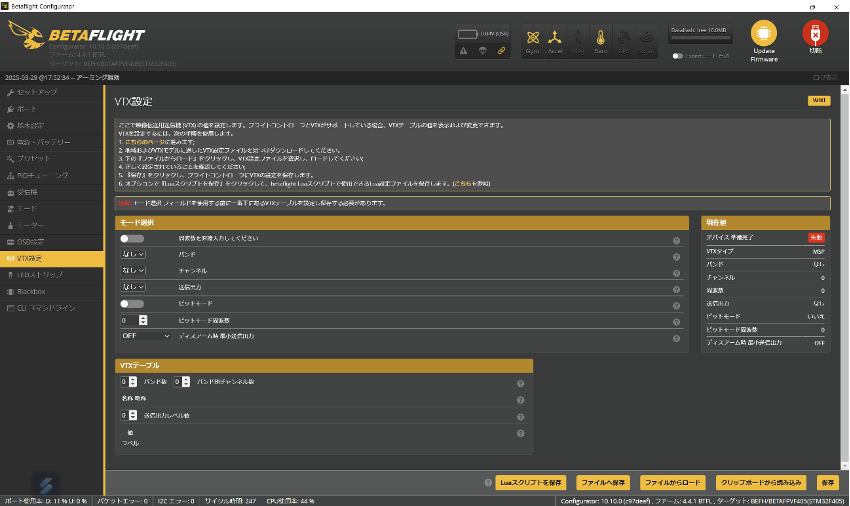Click help icon beside Lua script save button

click(x=488, y=483)
